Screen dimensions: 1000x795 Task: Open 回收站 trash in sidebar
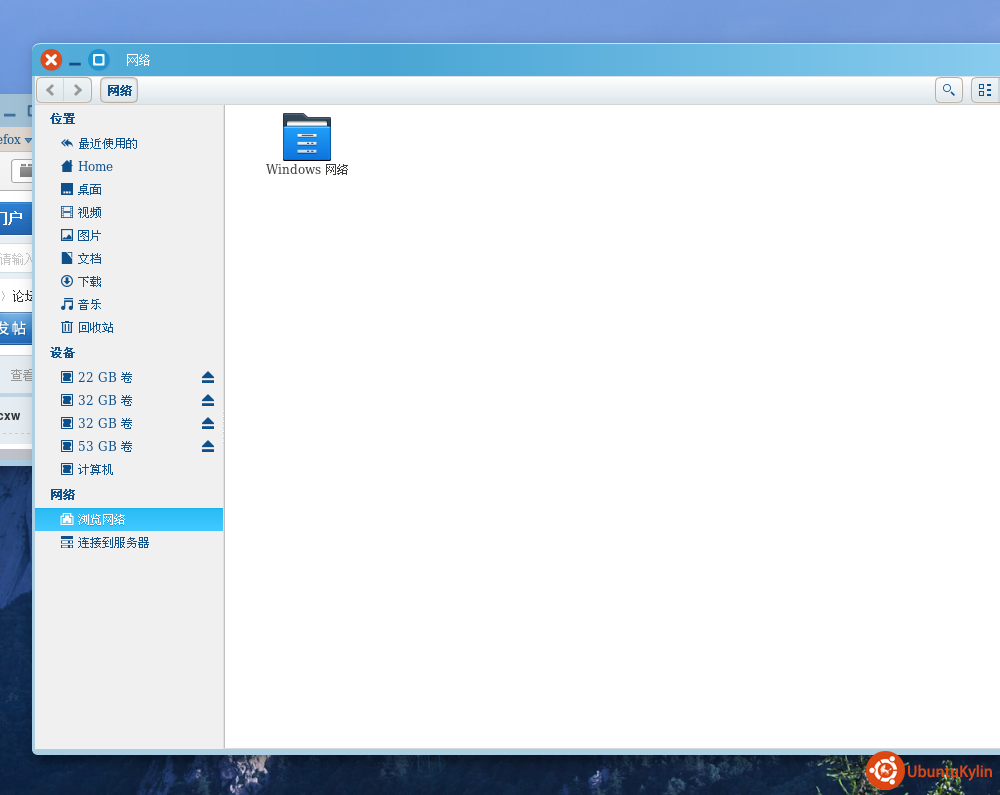pyautogui.click(x=95, y=328)
